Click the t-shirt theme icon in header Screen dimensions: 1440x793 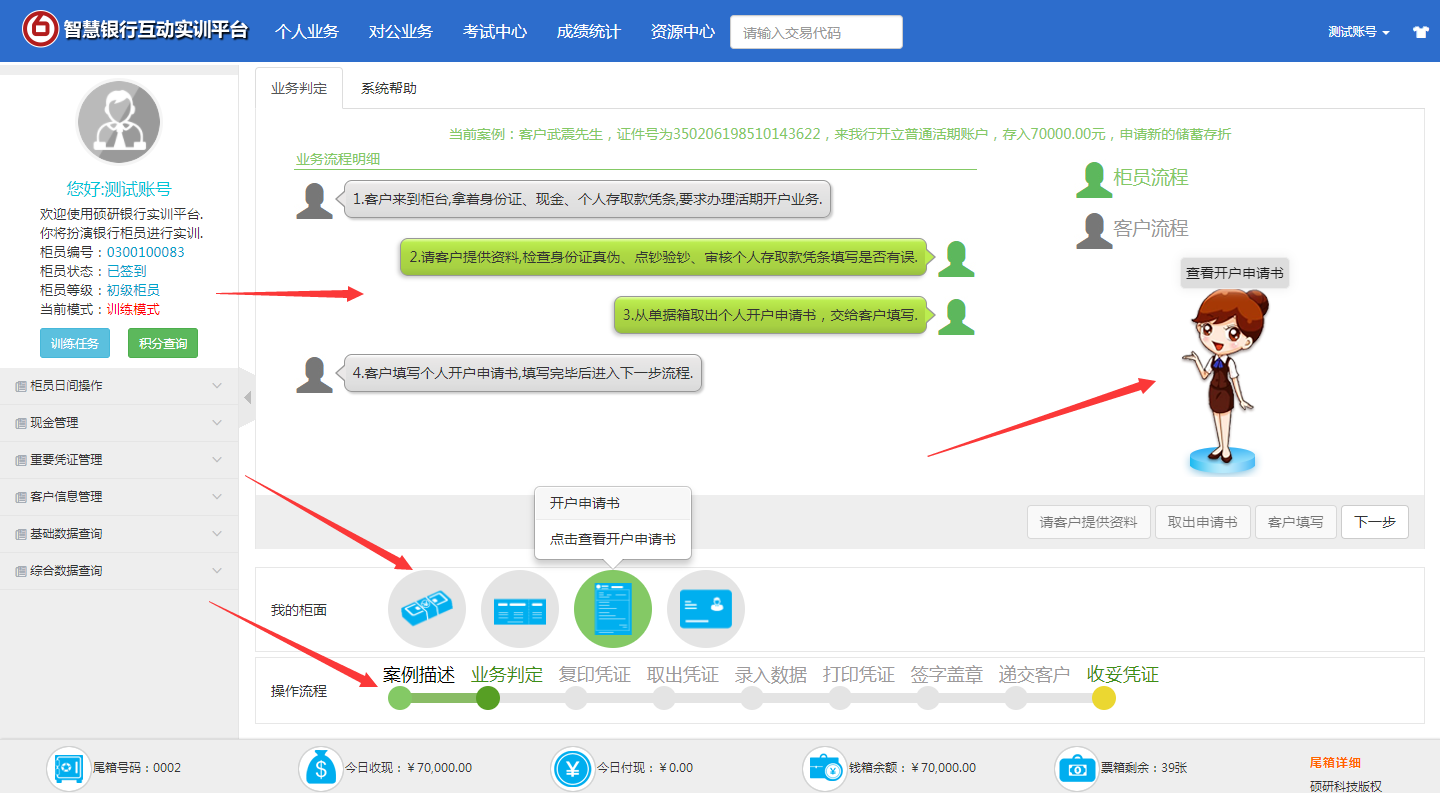pyautogui.click(x=1420, y=32)
